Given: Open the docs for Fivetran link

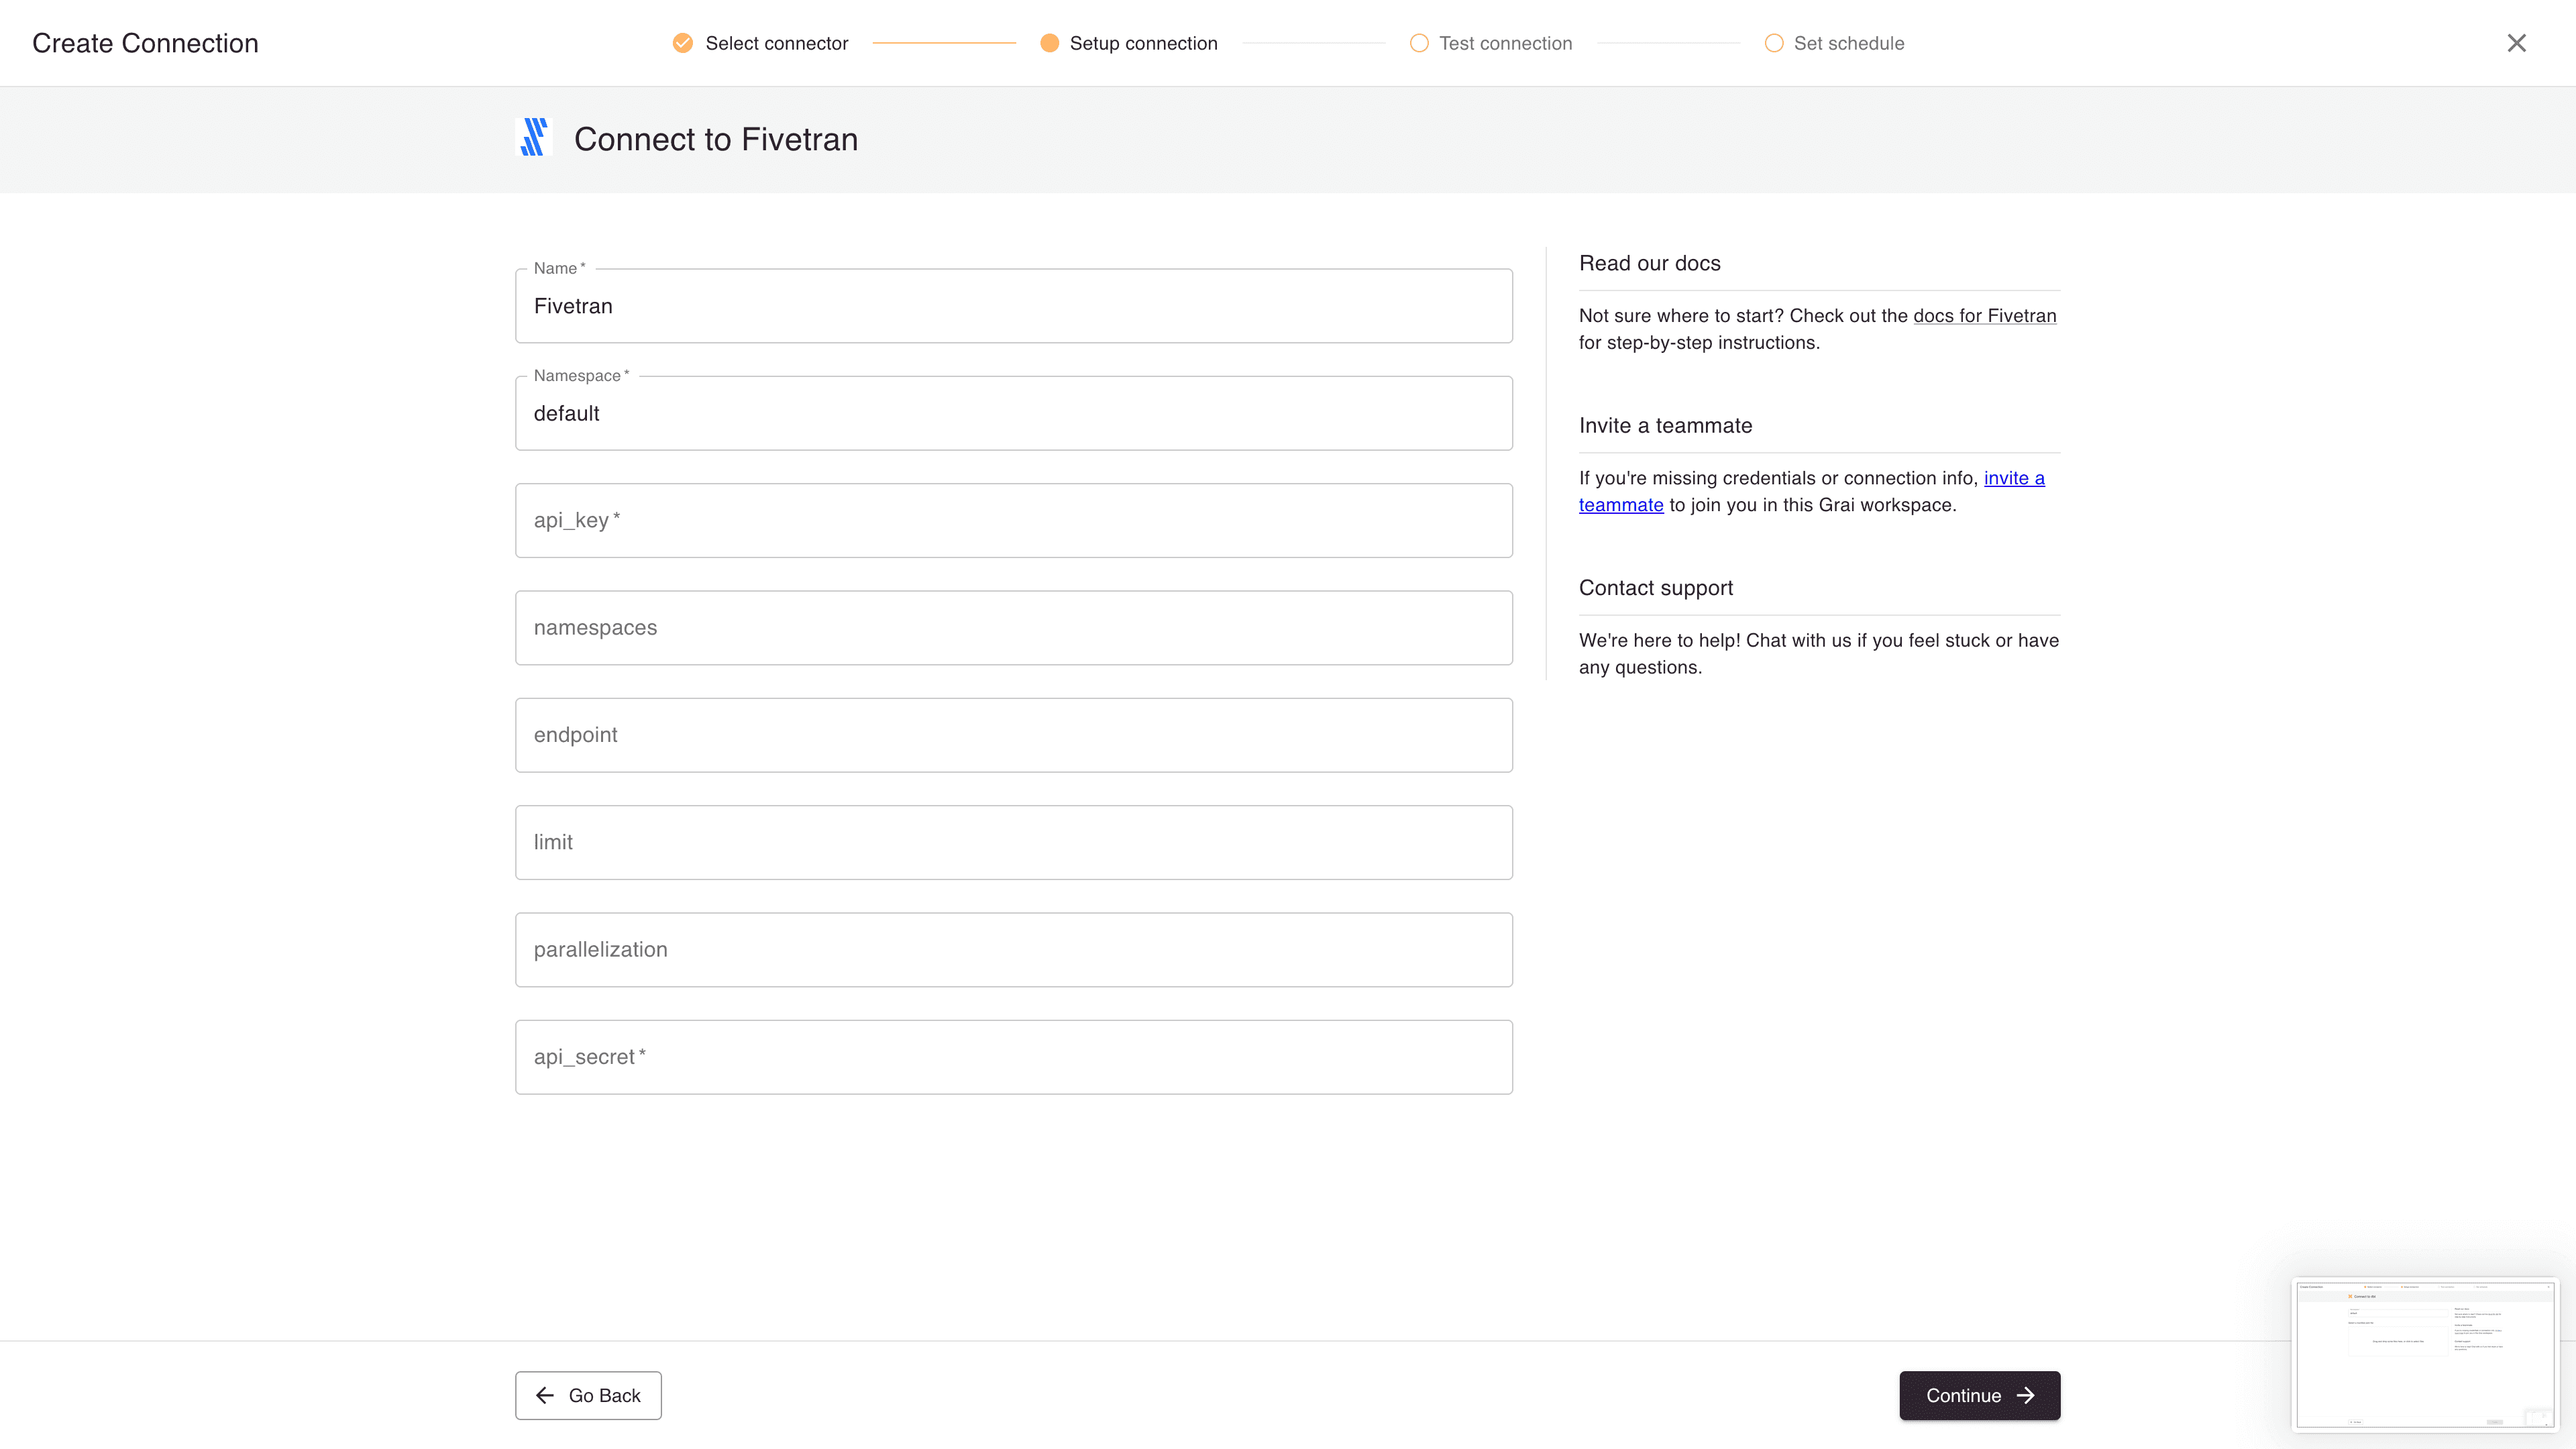Looking at the screenshot, I should point(1984,316).
